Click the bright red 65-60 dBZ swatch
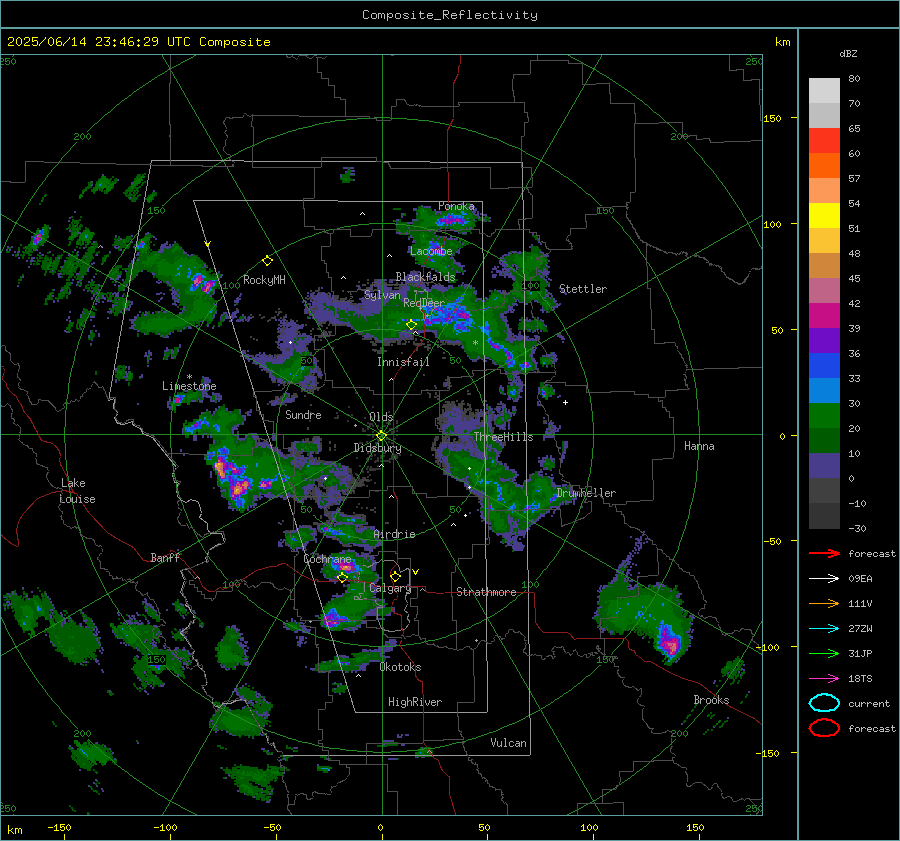Image resolution: width=900 pixels, height=841 pixels. (824, 141)
